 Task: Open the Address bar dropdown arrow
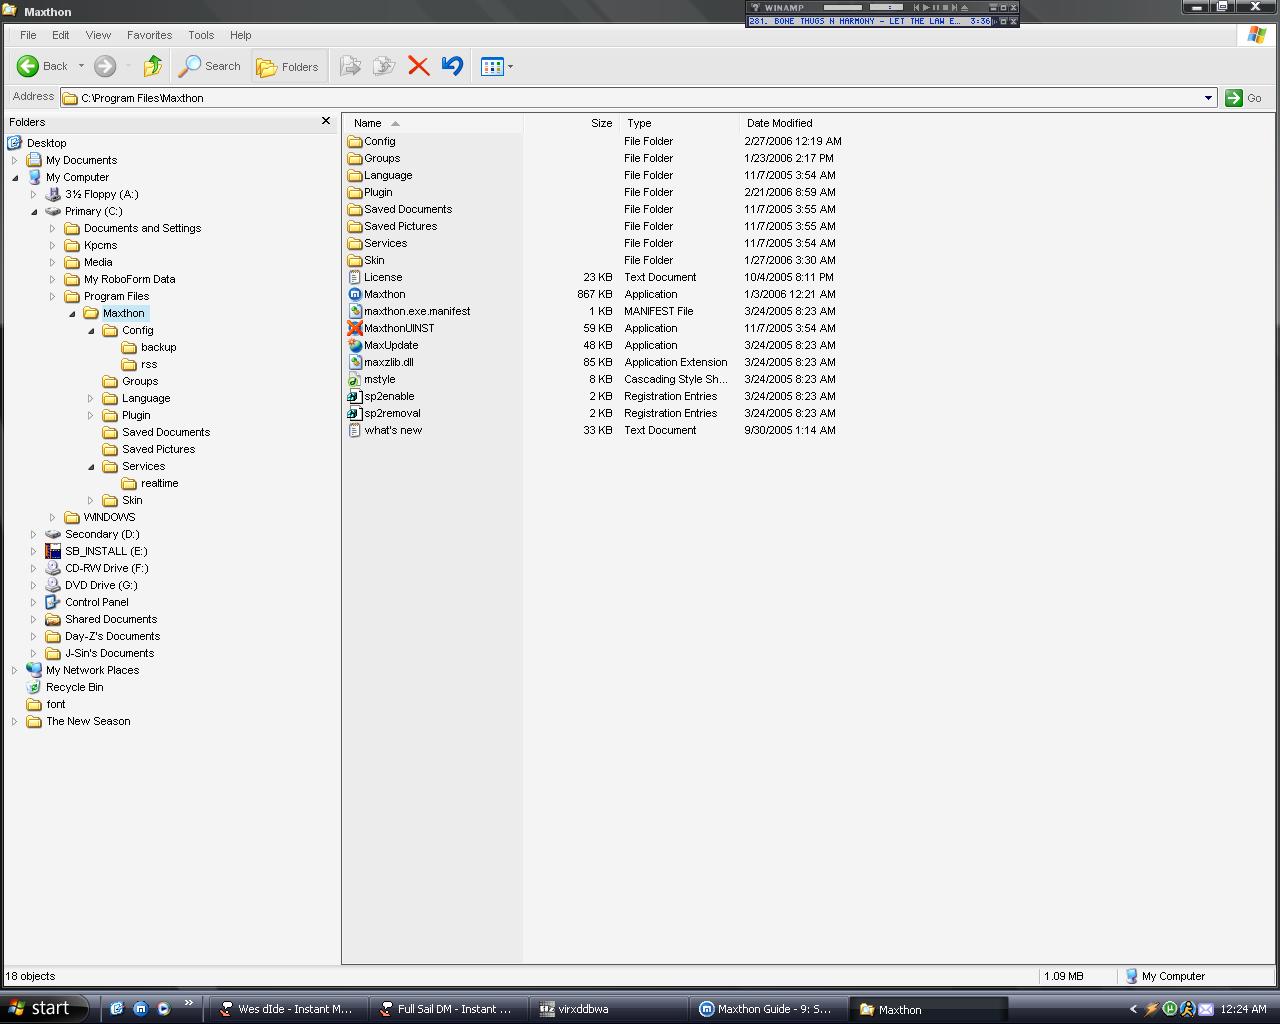pyautogui.click(x=1208, y=98)
